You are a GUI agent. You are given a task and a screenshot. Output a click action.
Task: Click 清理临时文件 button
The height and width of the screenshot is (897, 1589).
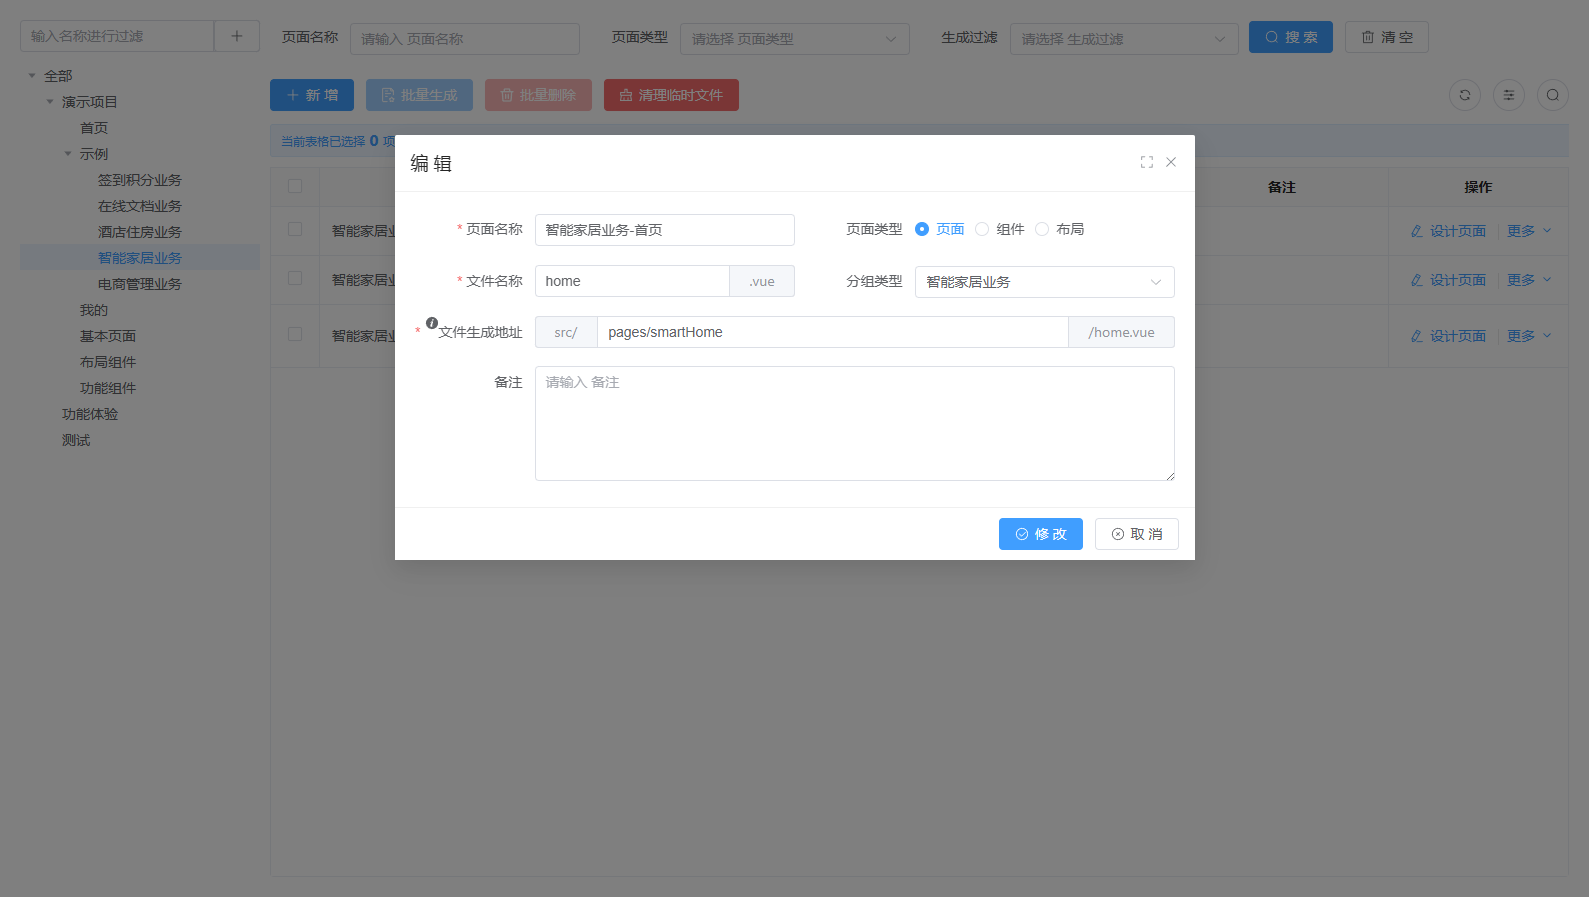671,95
